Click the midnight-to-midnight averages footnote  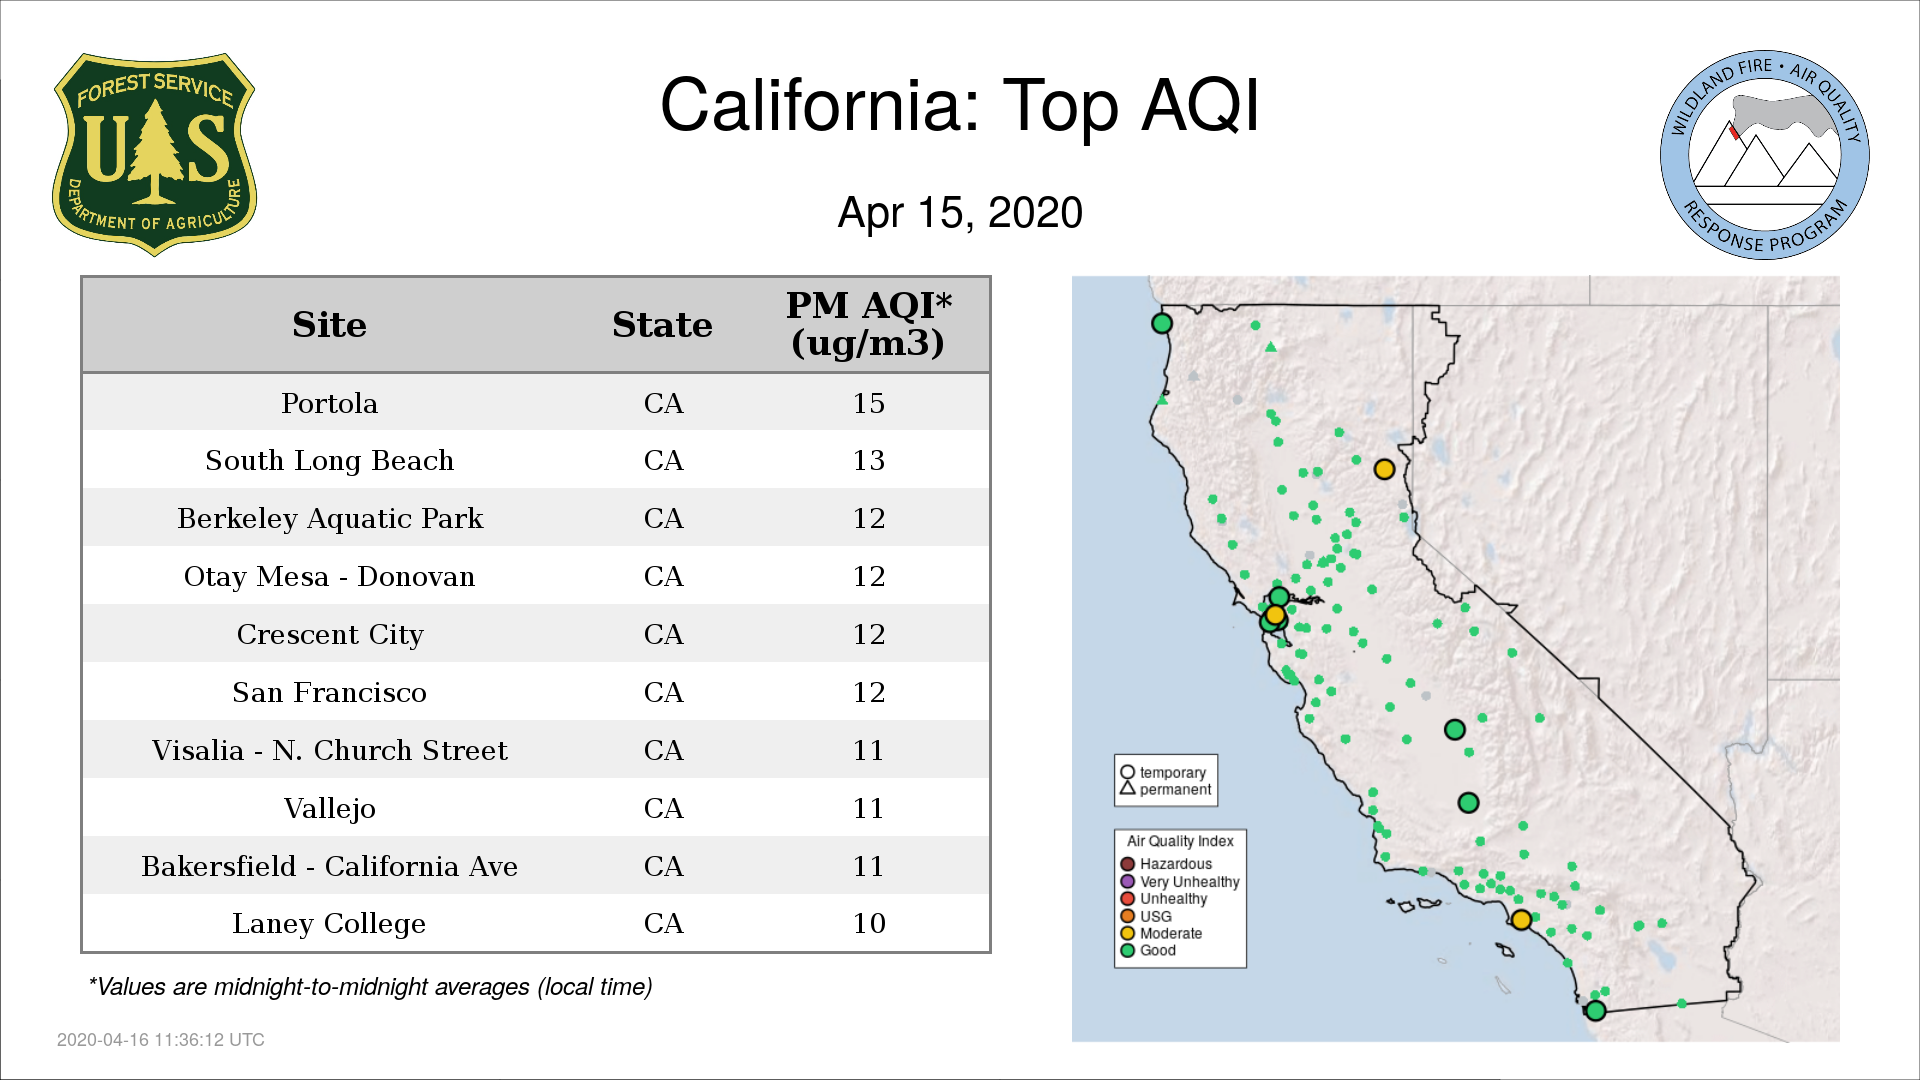(x=370, y=987)
